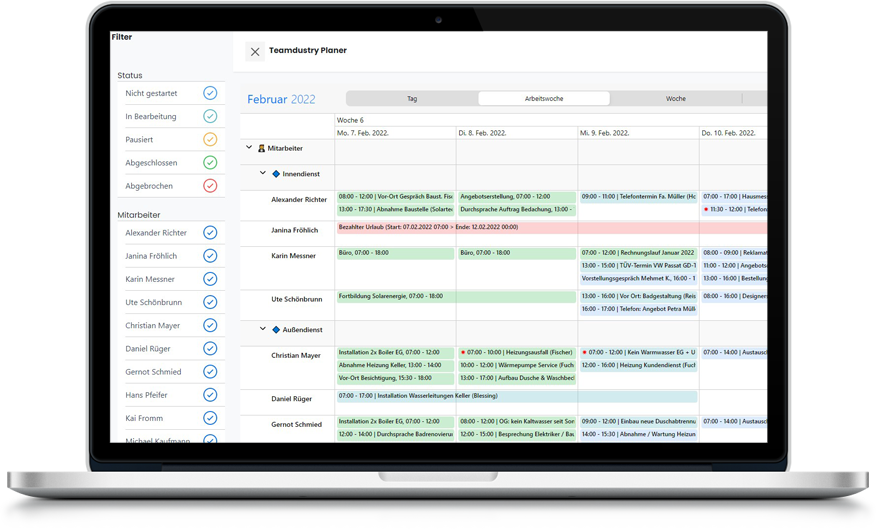
Task: Open Installation Wasserleitungen Keller (Blessing)
Action: (517, 396)
